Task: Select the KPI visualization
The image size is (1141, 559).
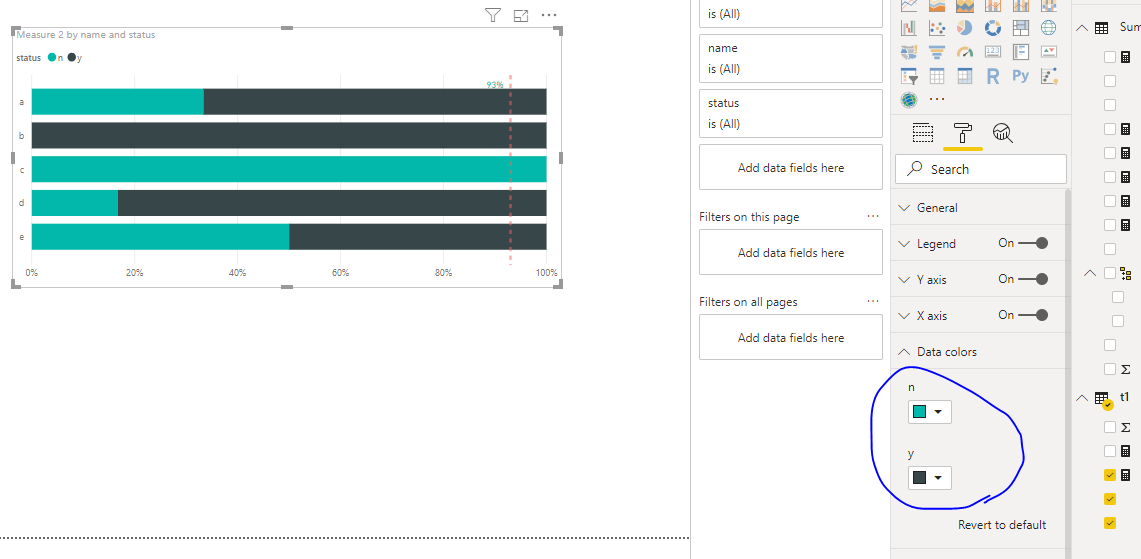Action: coord(1048,52)
